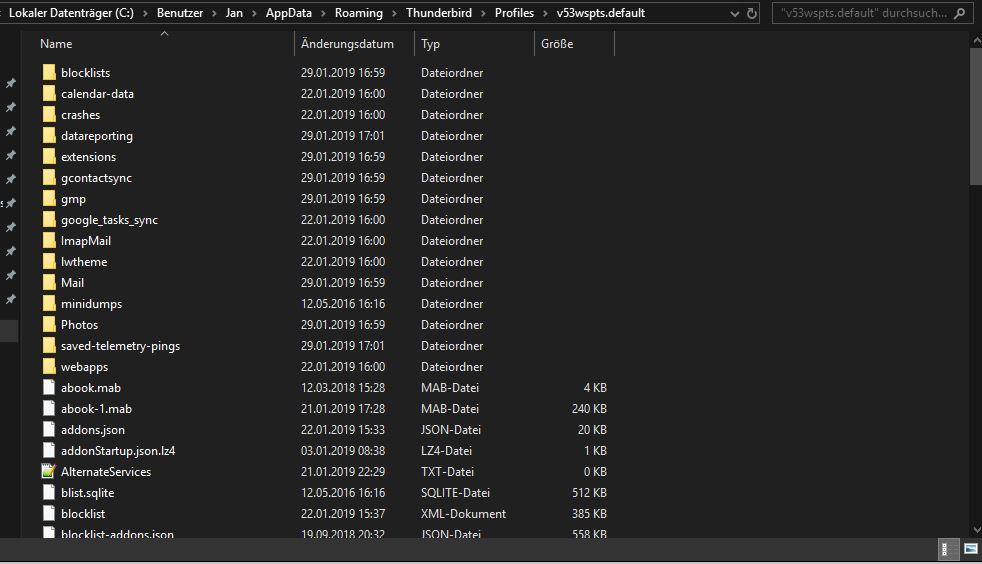
Task: Navigate to Thunderbird in the breadcrumb
Action: (438, 14)
